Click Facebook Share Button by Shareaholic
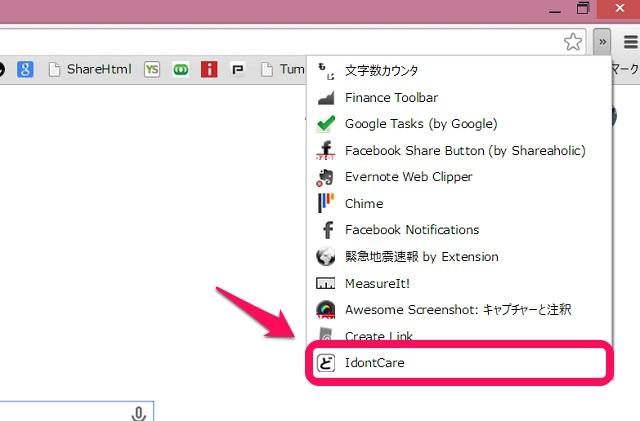Image resolution: width=640 pixels, height=421 pixels. tap(464, 150)
